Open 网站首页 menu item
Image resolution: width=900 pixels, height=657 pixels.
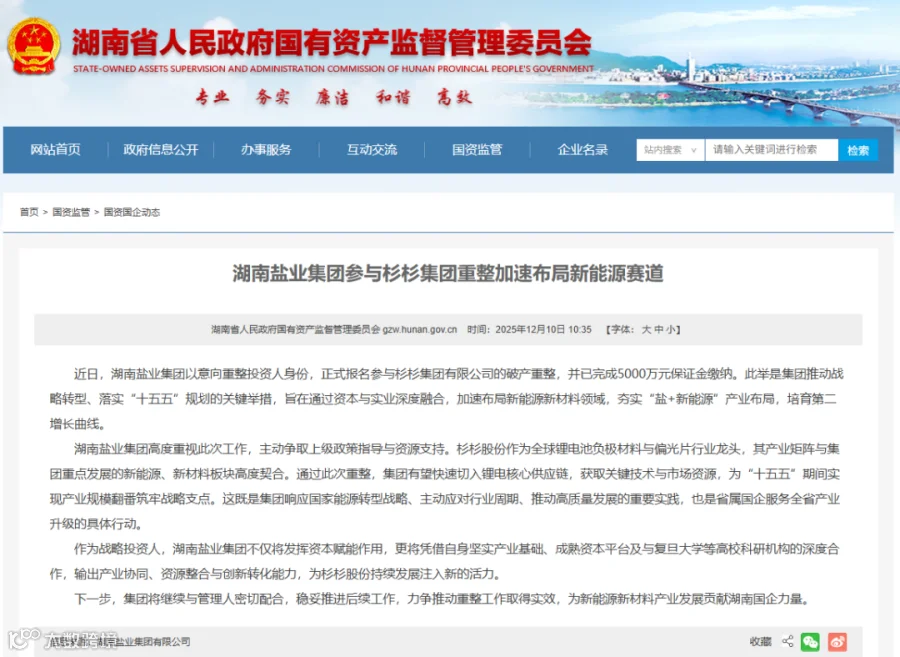click(56, 150)
